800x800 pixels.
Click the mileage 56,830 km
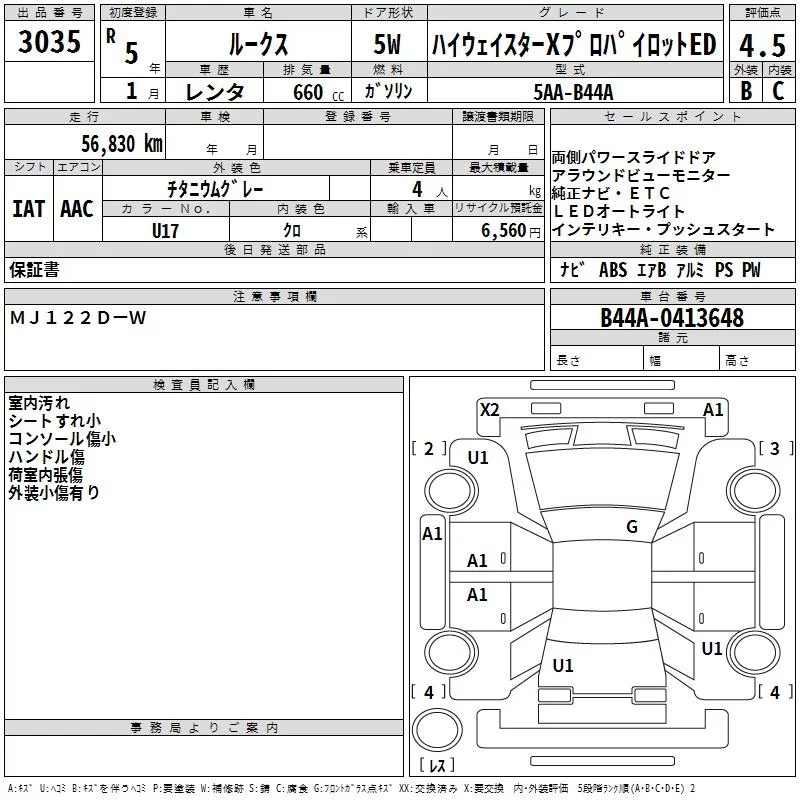tap(122, 144)
